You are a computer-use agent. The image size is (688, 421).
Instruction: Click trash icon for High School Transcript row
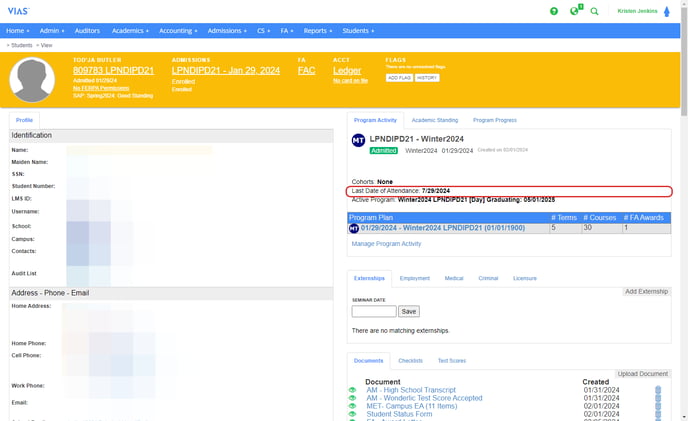[658, 390]
